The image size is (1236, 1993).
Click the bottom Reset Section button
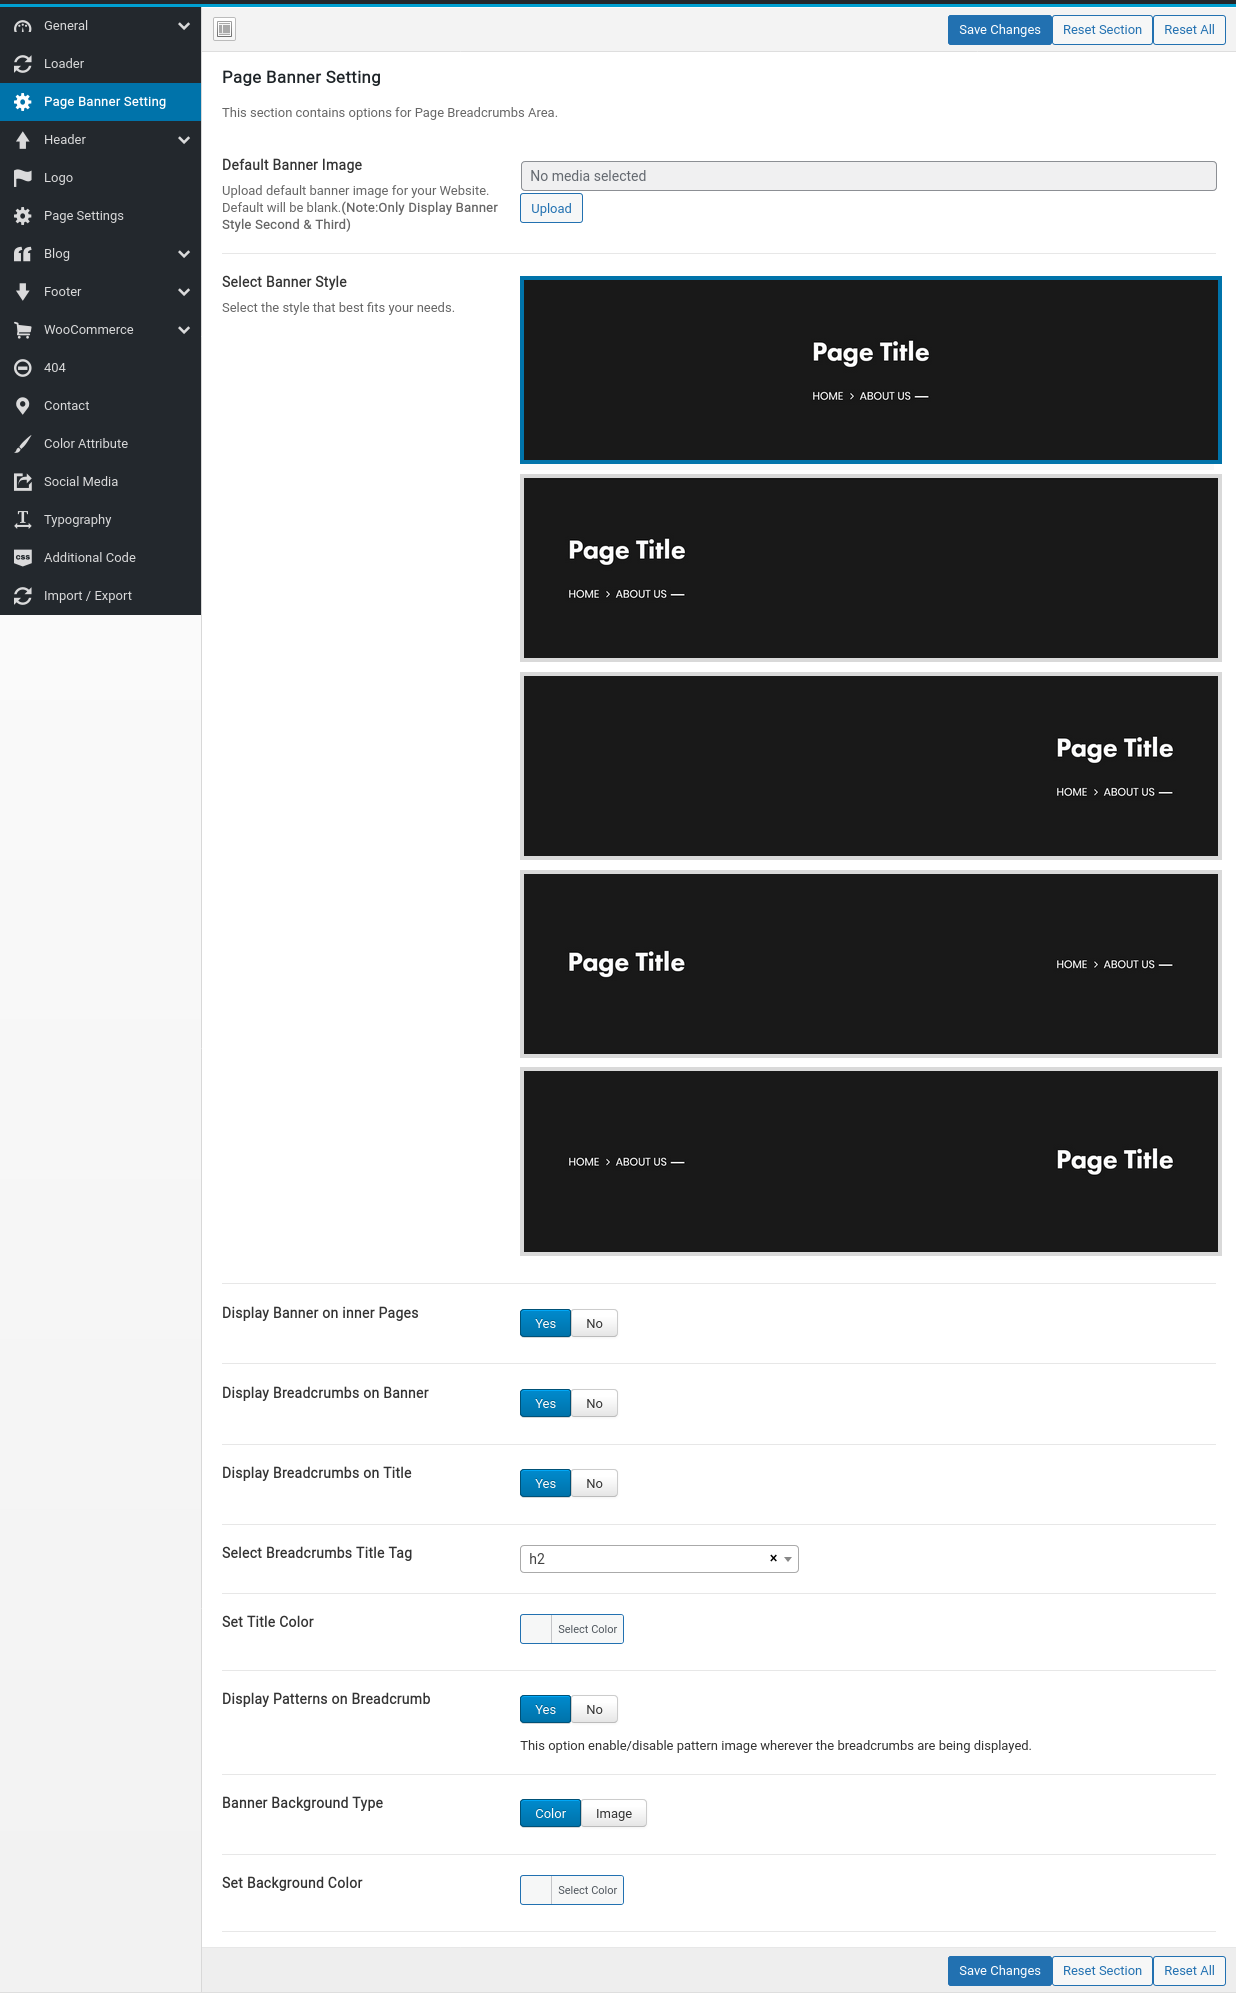tap(1102, 1971)
